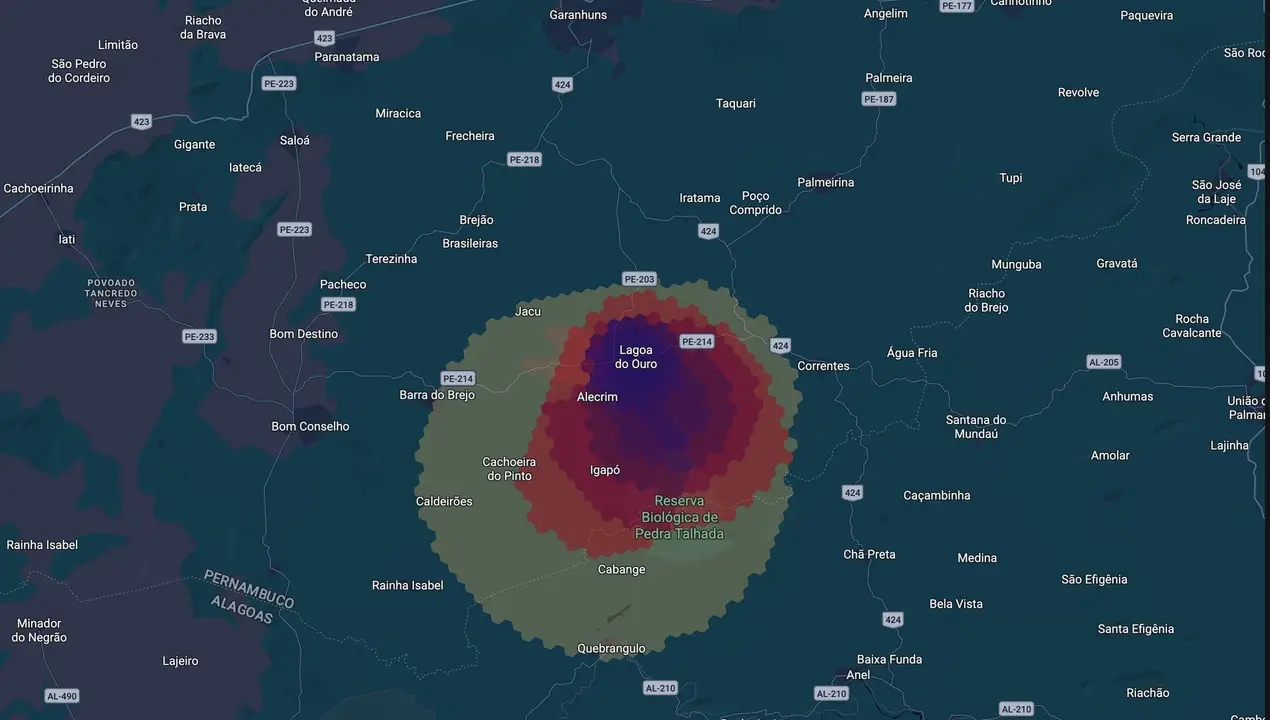Viewport: 1270px width, 720px height.
Task: Click the Santa Efigênia label
Action: coord(1136,629)
